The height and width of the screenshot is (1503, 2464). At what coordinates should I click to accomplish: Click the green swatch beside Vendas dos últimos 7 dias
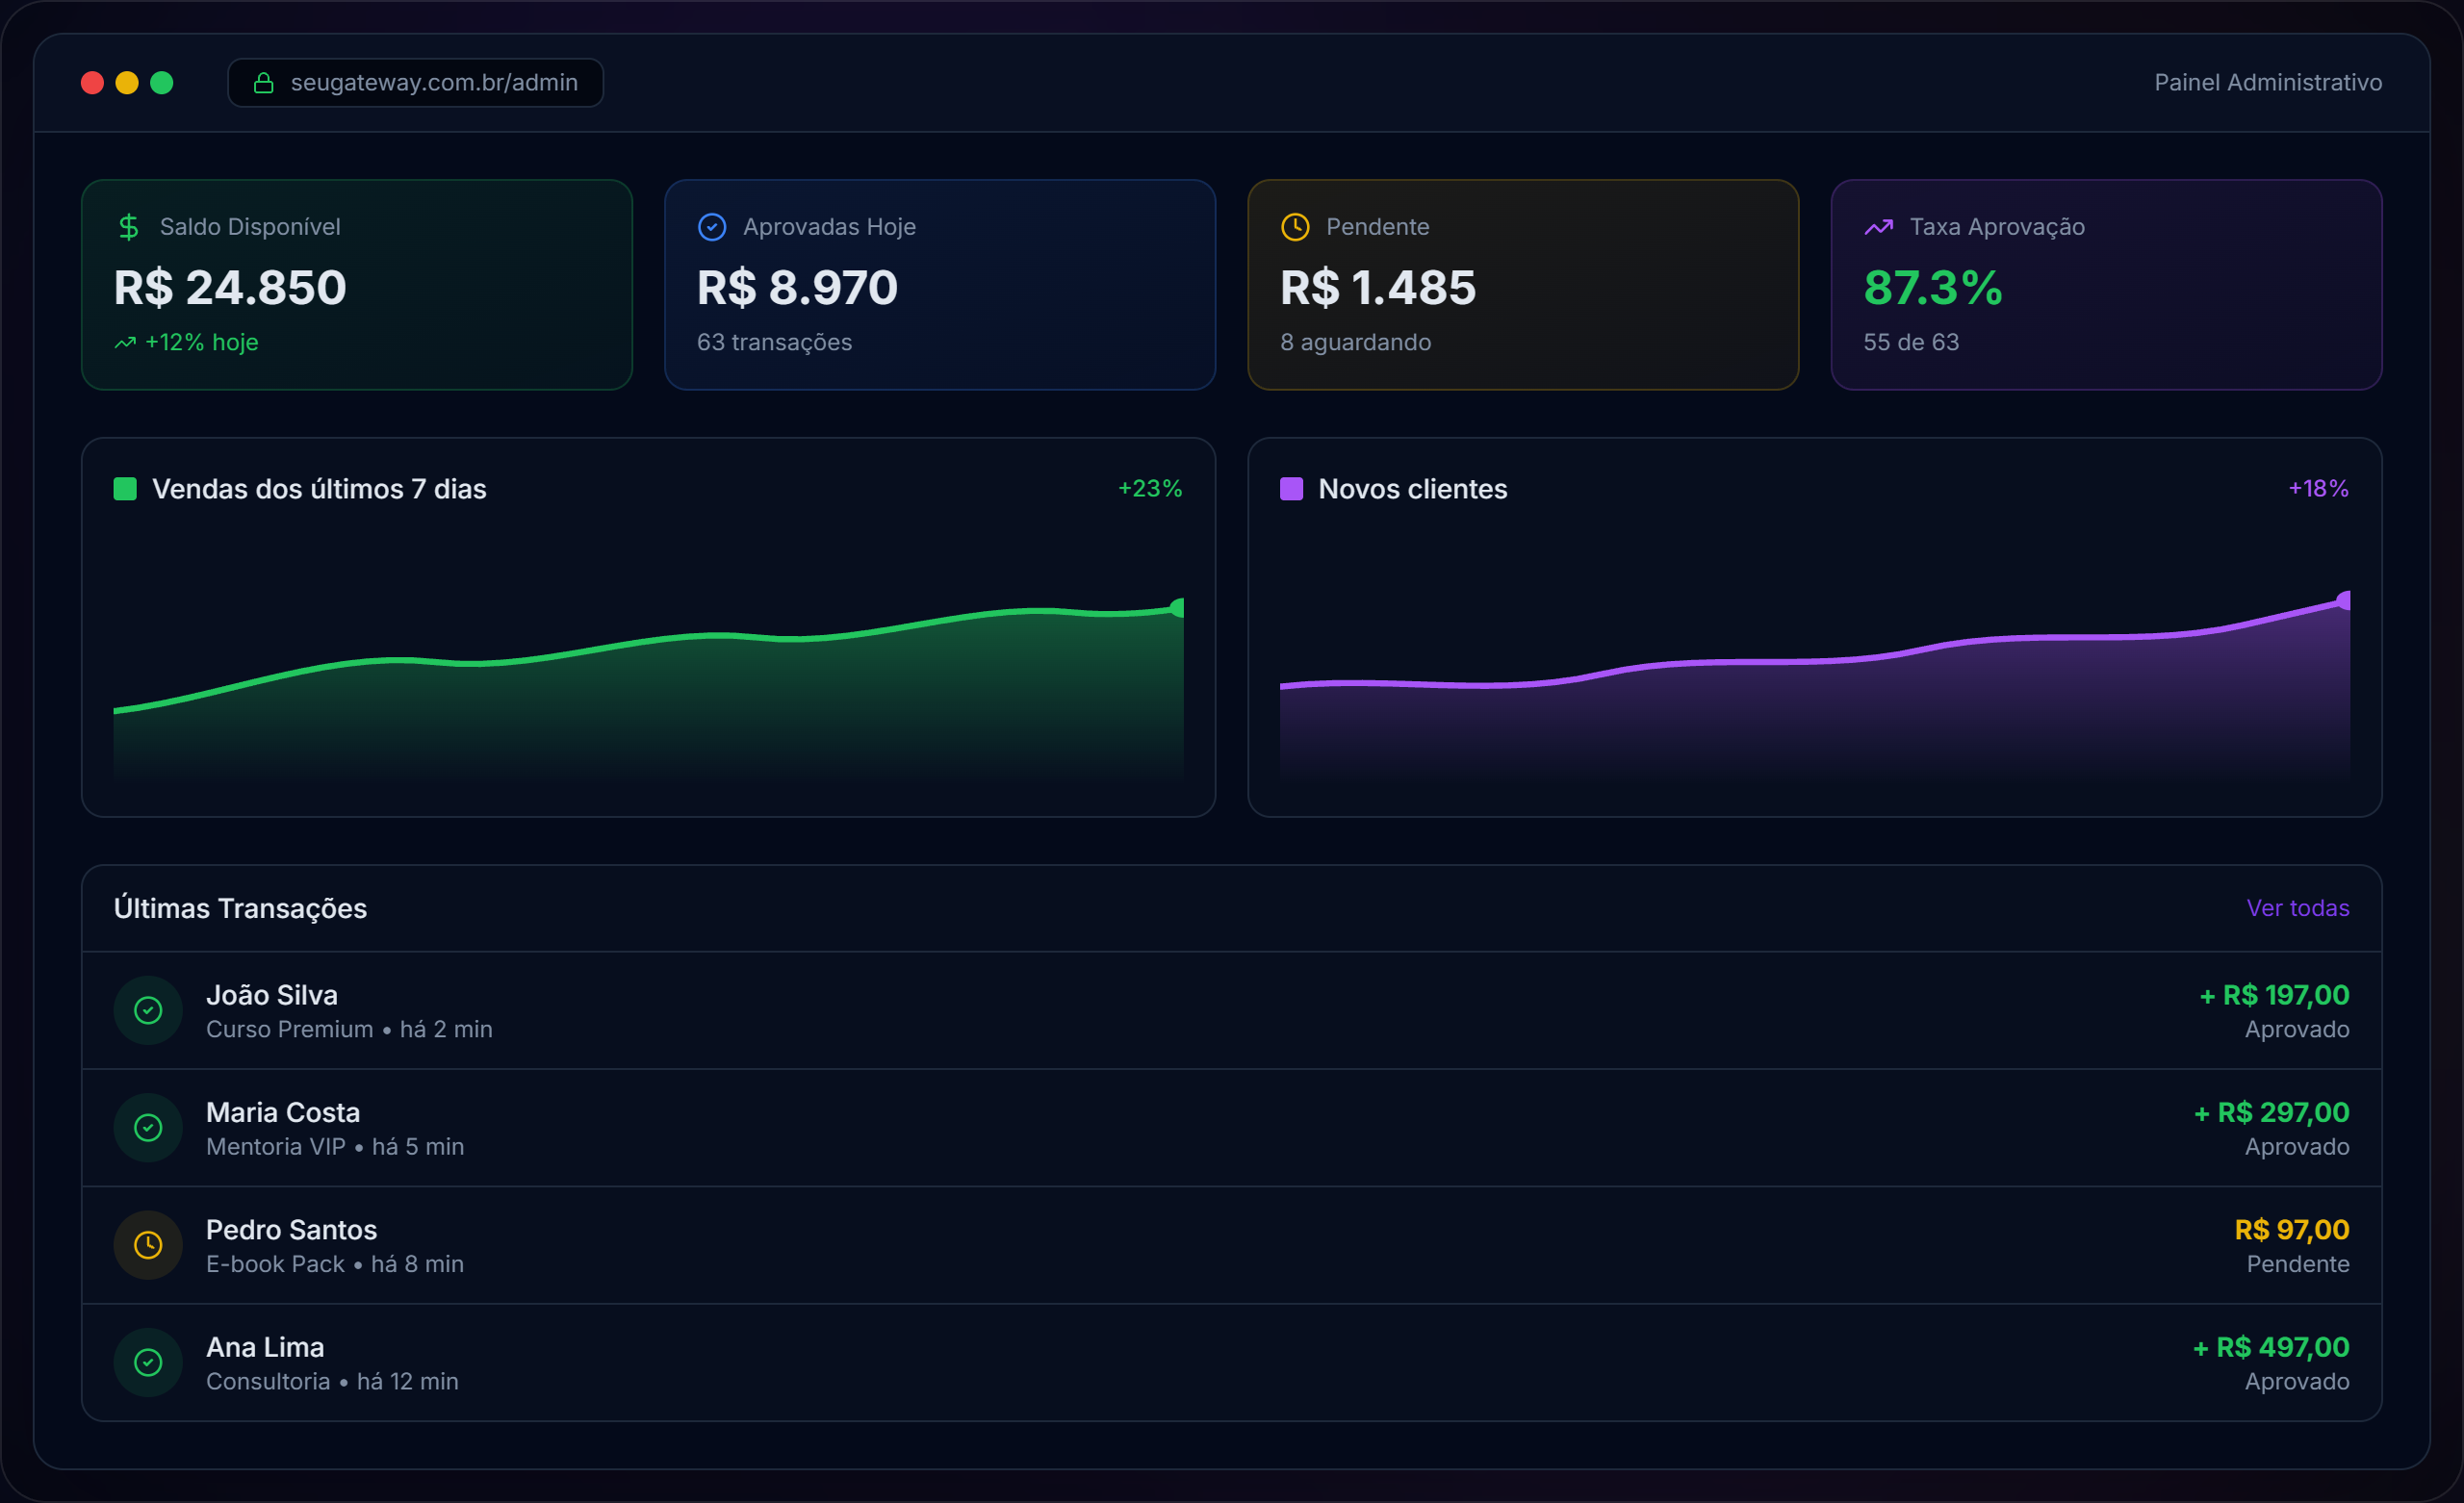coord(125,489)
